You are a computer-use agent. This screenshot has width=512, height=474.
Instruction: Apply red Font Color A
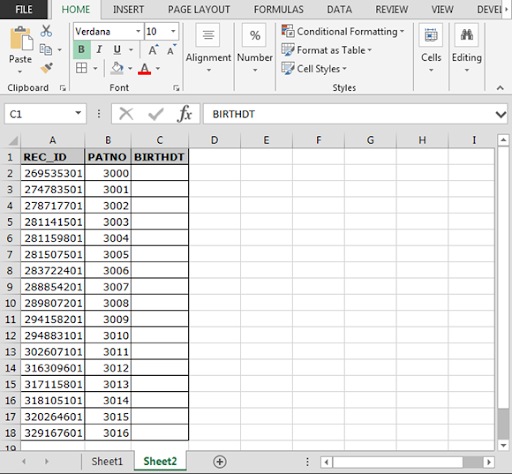coord(144,68)
